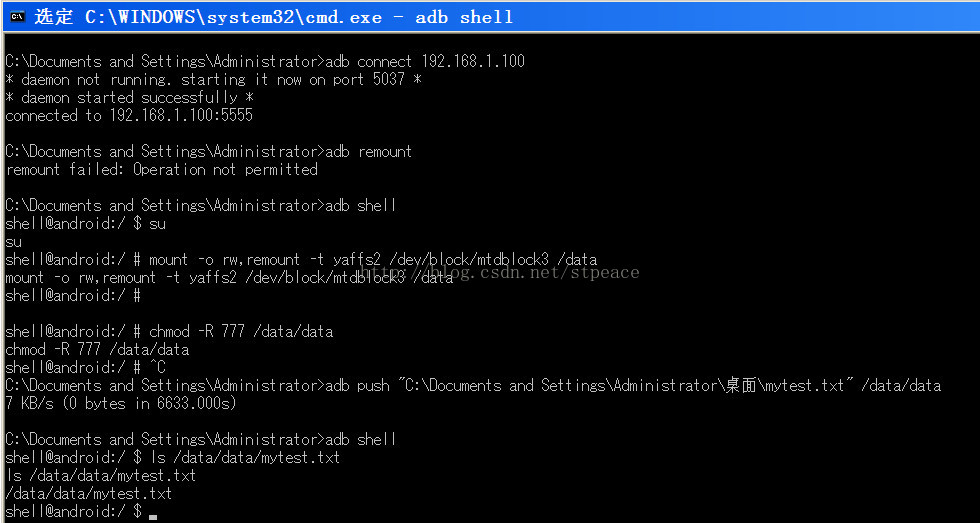Click the '7 KB/s (0 bytes in 6633.000s)' output

click(120, 404)
